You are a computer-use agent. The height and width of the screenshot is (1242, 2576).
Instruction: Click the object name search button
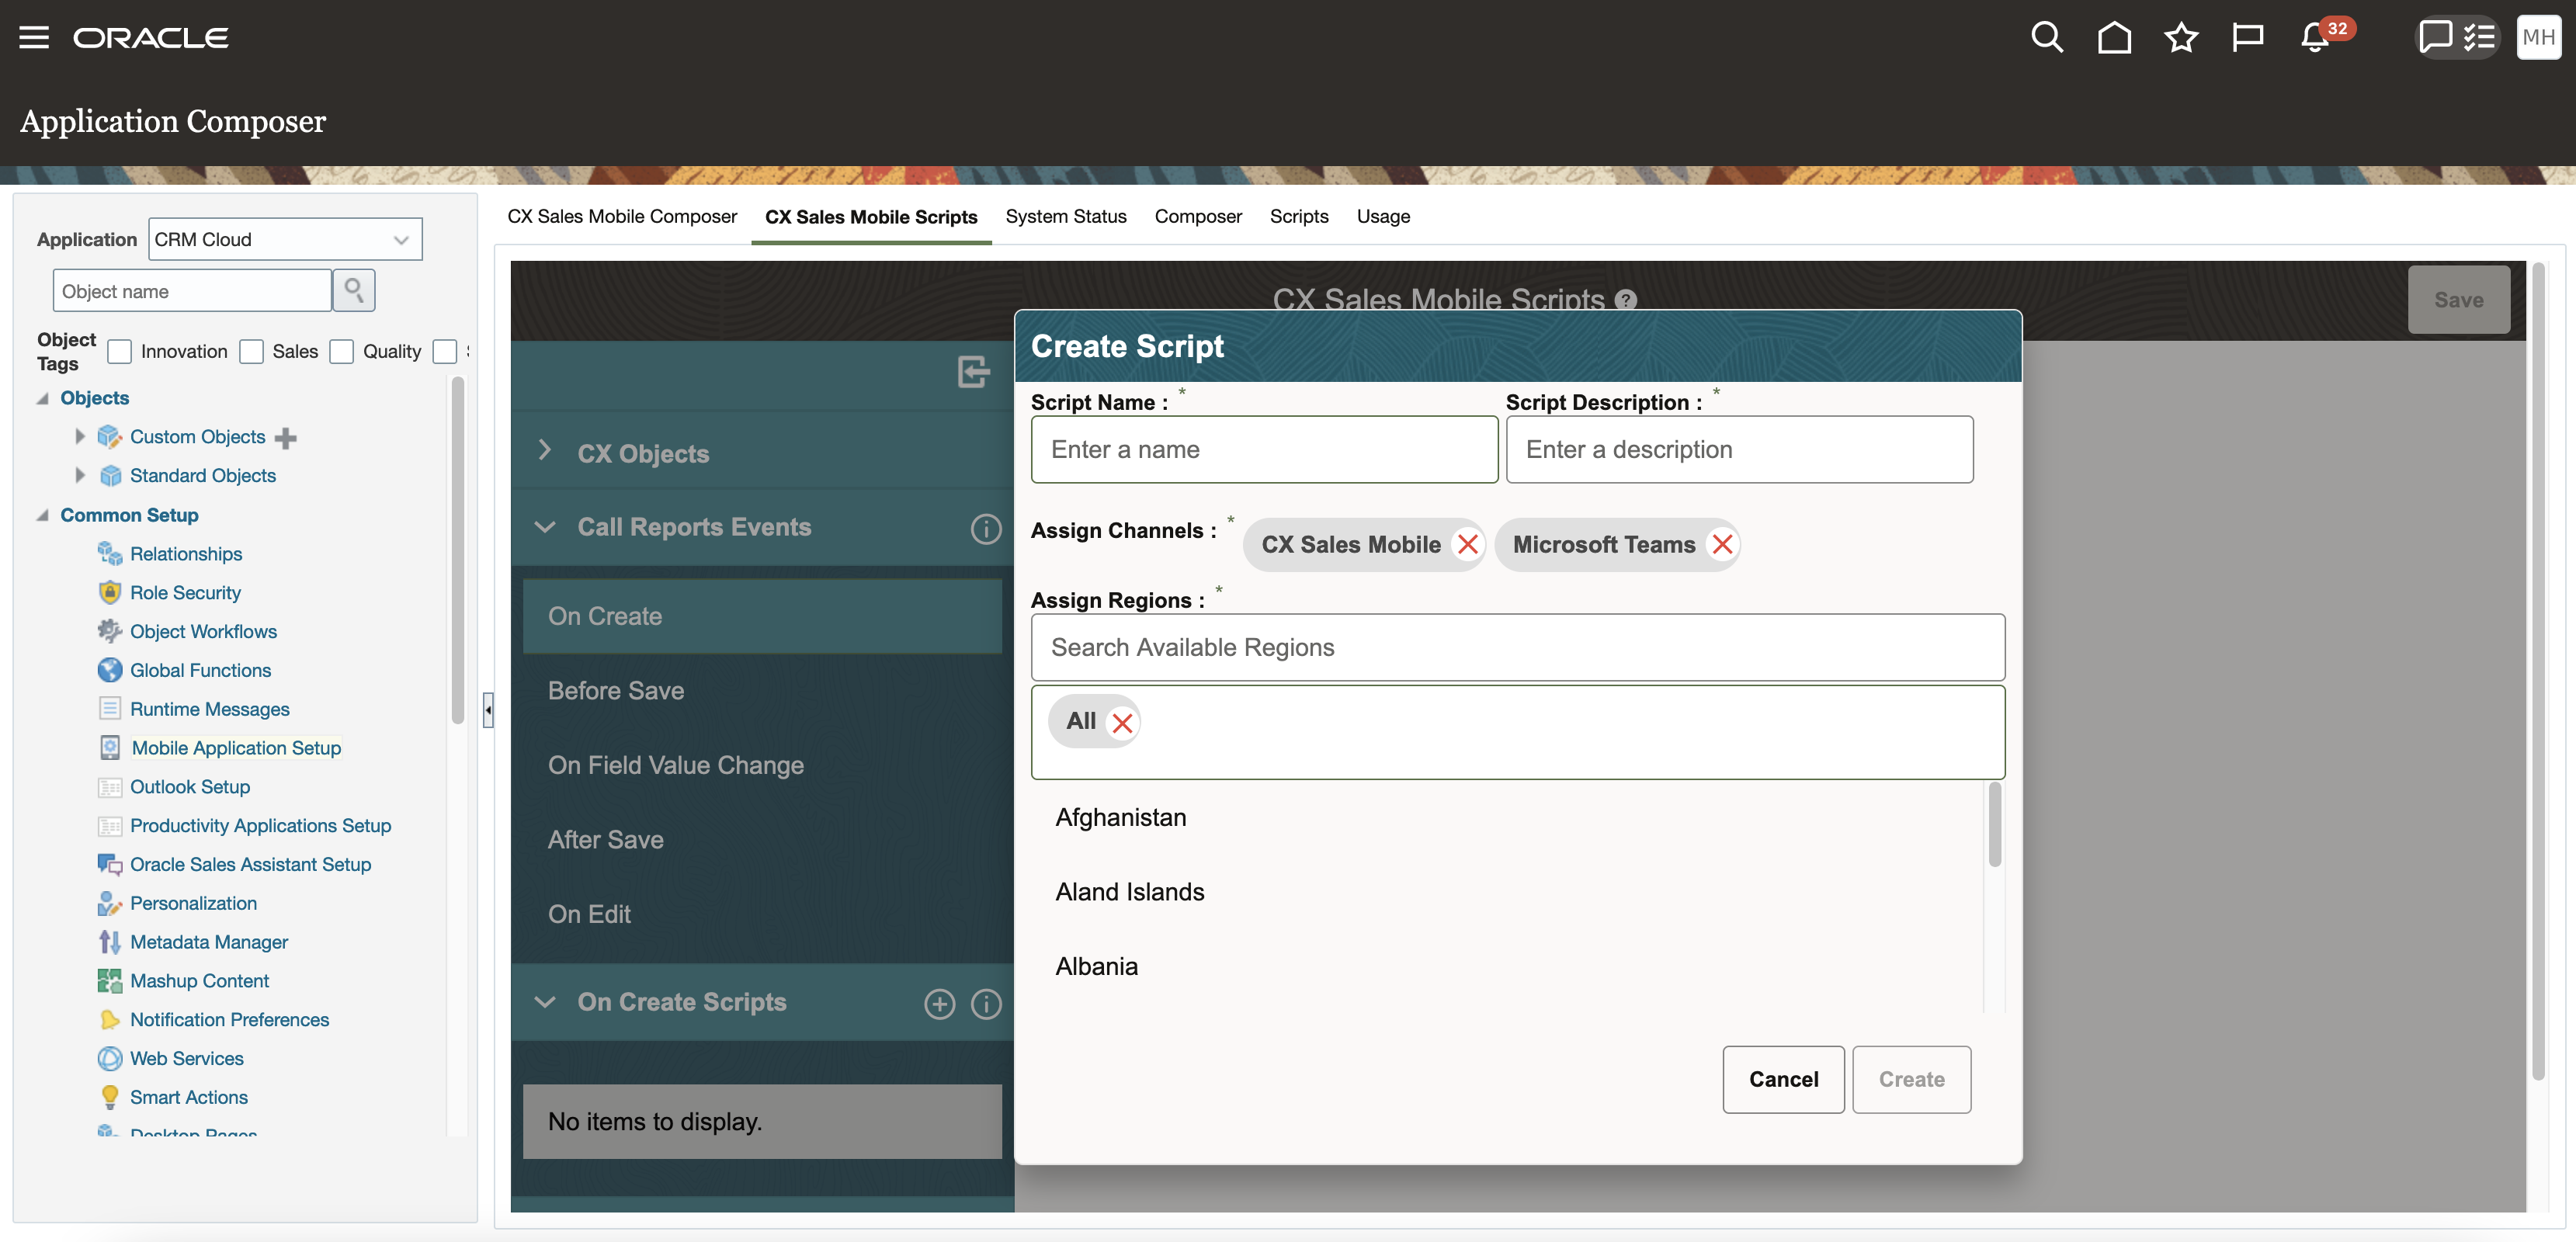pyautogui.click(x=354, y=291)
